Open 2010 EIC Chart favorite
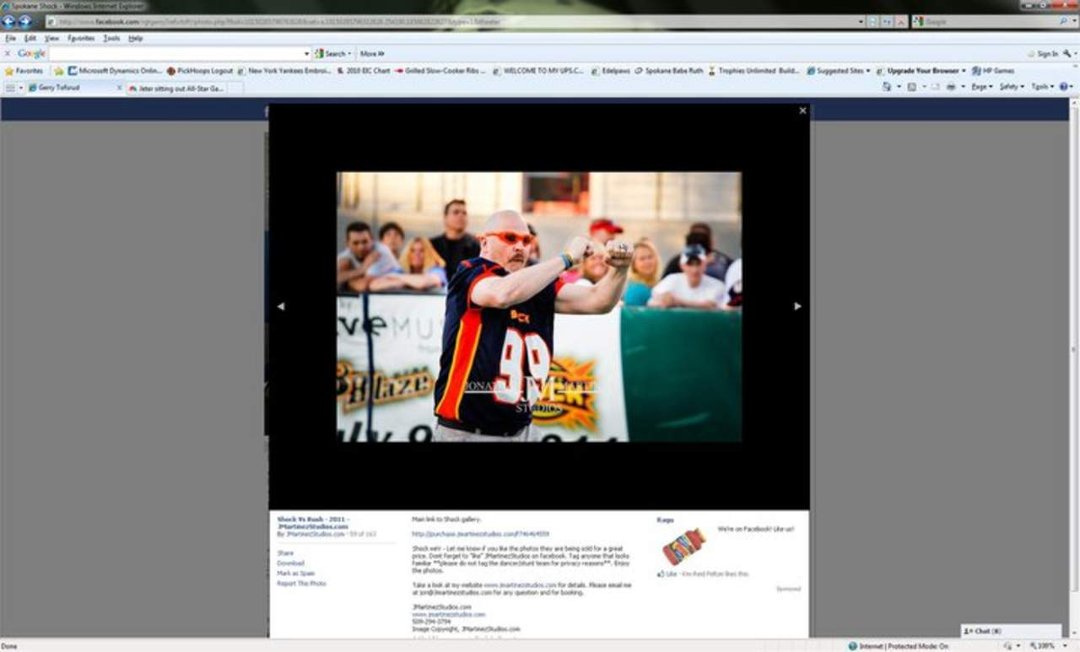Image resolution: width=1080 pixels, height=652 pixels. coord(364,71)
